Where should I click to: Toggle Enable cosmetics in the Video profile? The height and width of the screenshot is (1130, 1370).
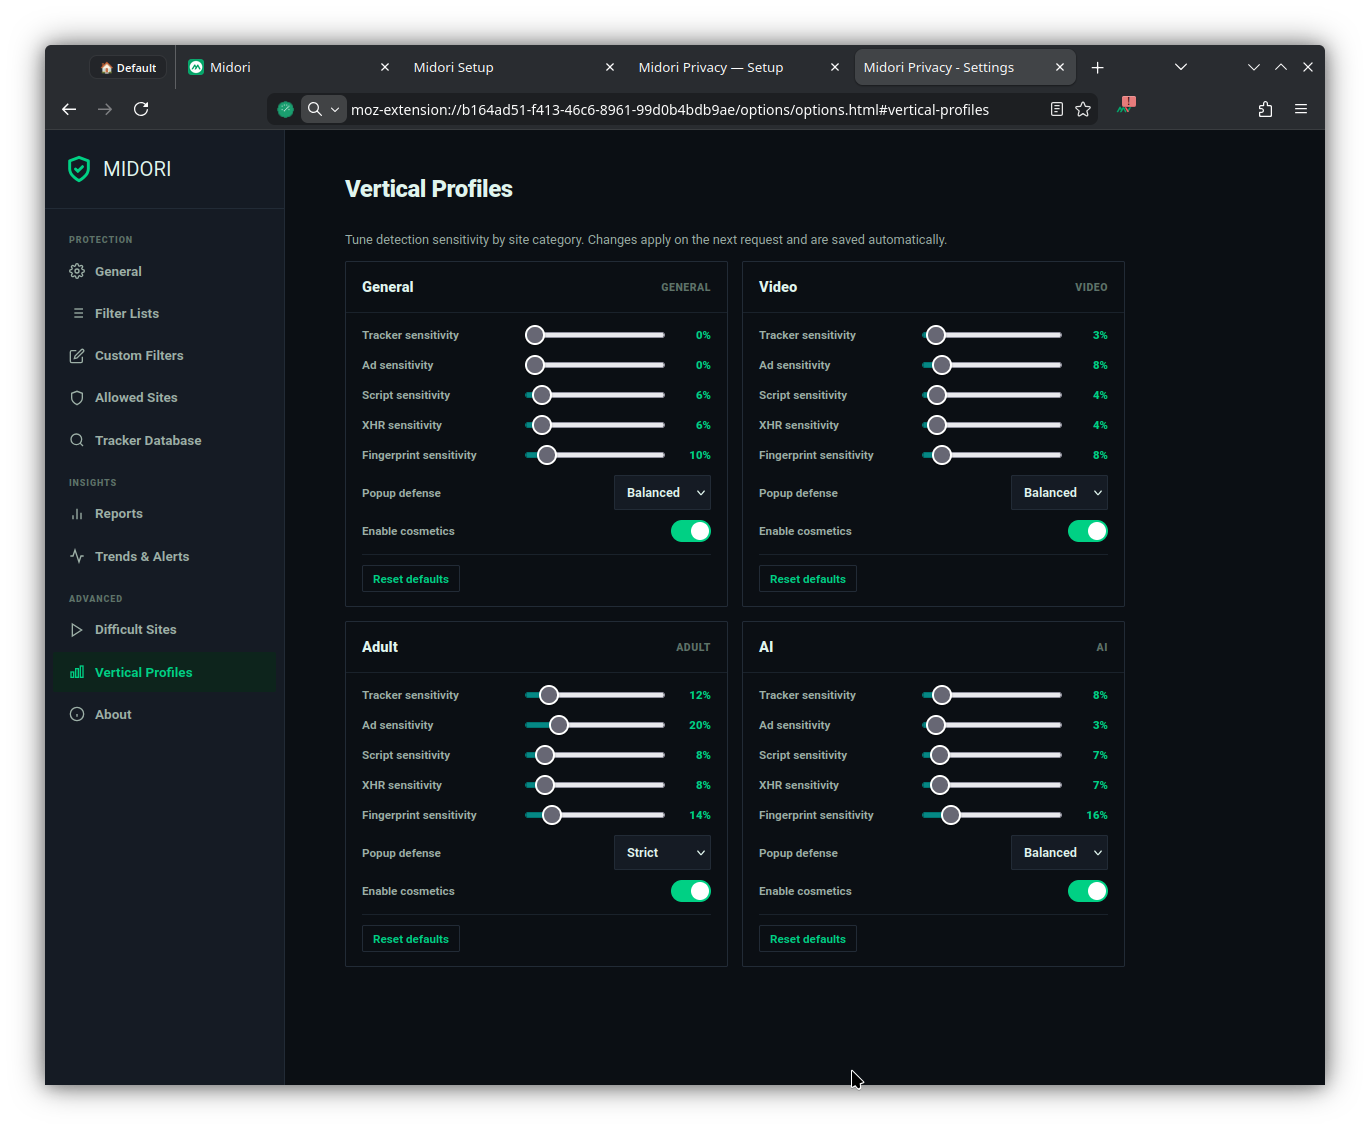click(x=1088, y=531)
